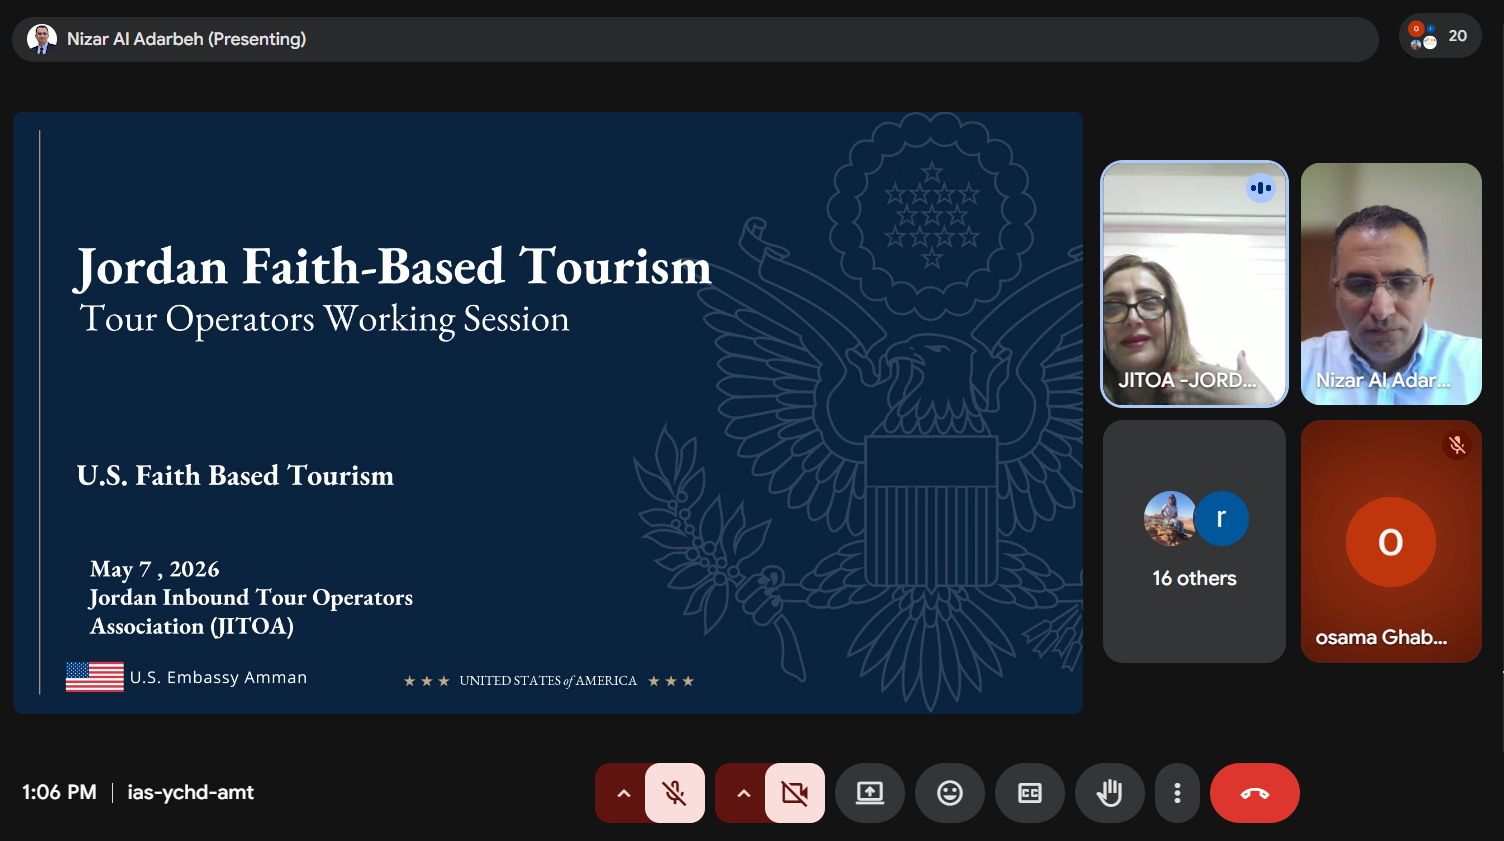1504x841 pixels.
Task: Click the 1:06 PM time display
Action: (60, 792)
